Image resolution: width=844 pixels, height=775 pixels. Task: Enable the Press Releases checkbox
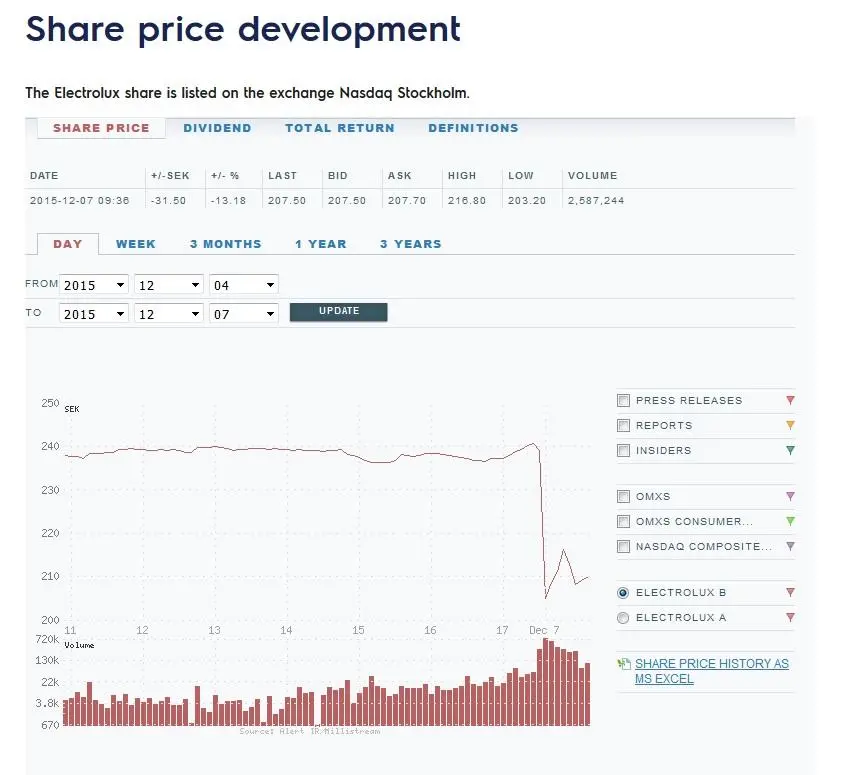pyautogui.click(x=623, y=400)
